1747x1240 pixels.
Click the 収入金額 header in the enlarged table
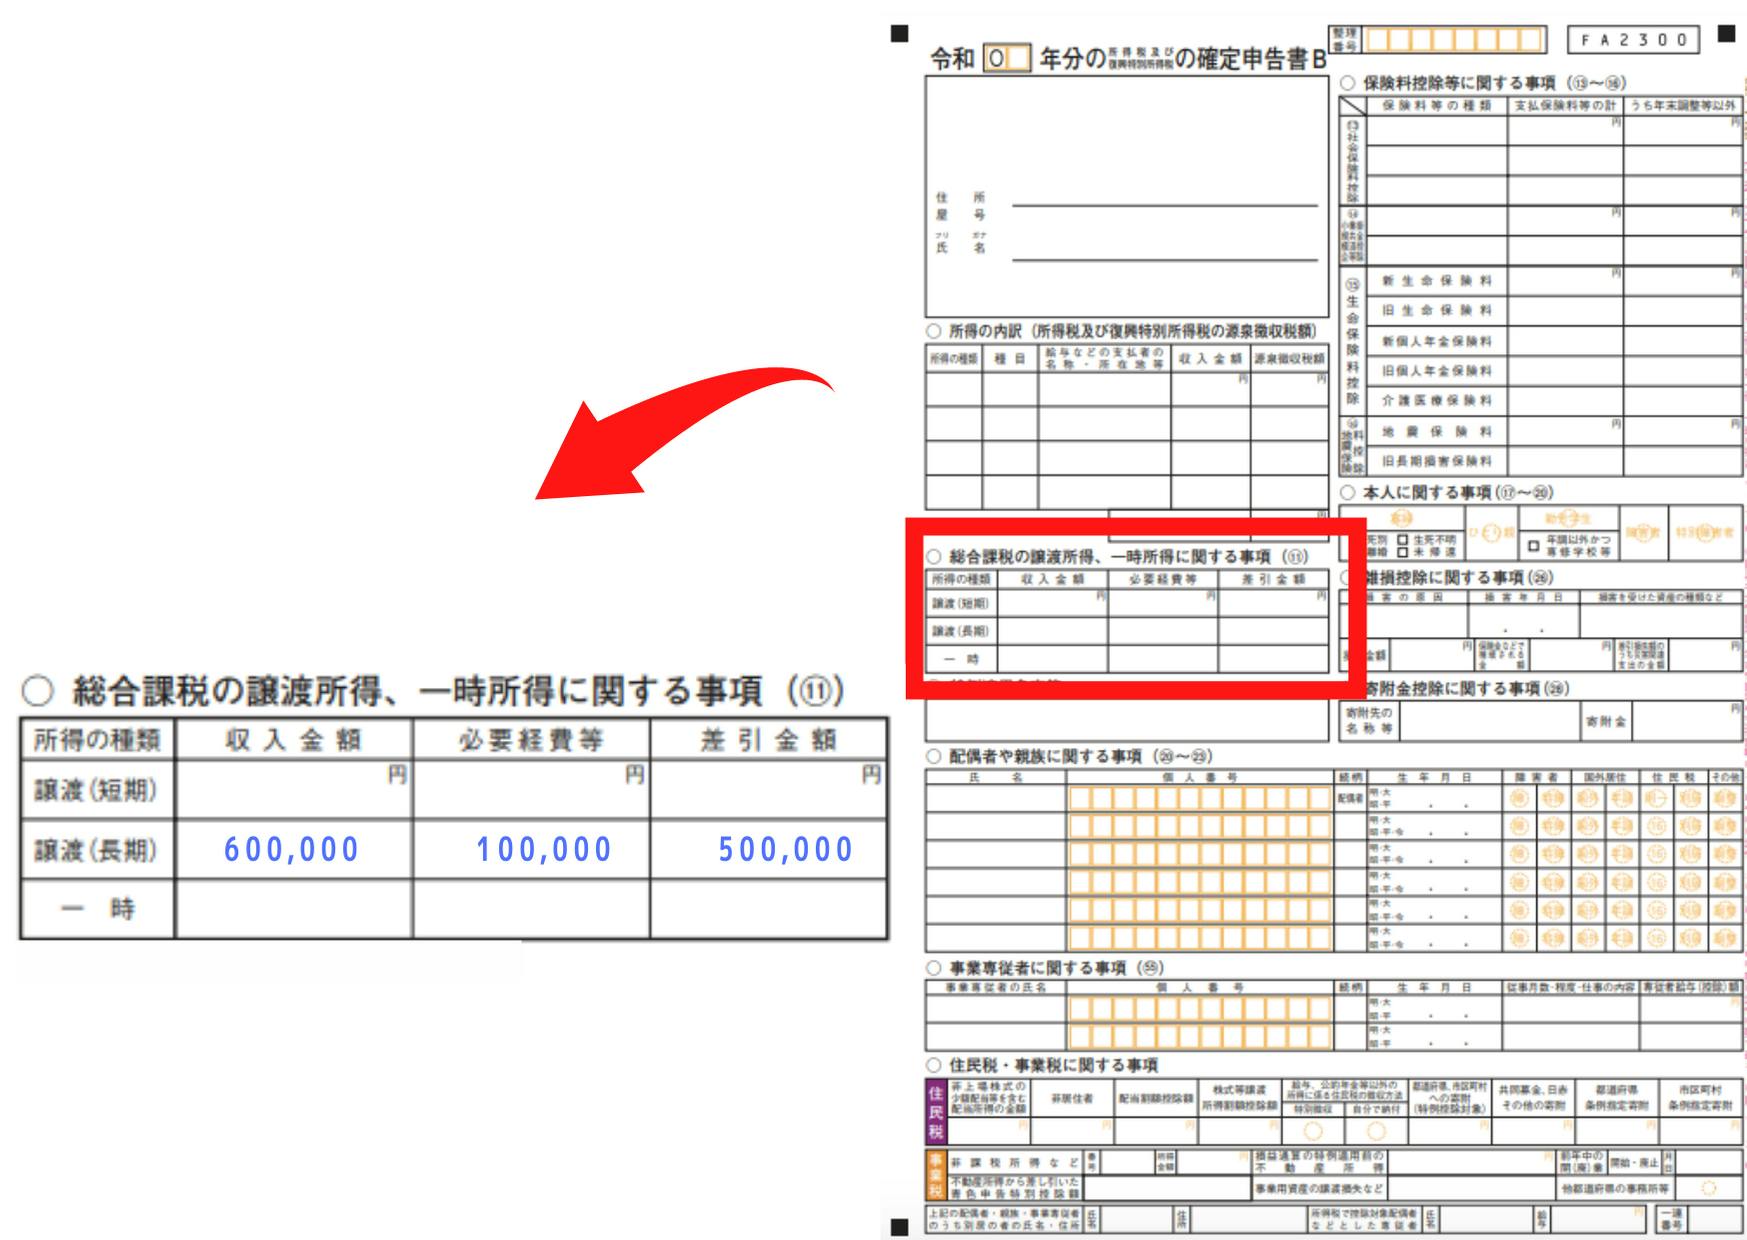click(293, 740)
